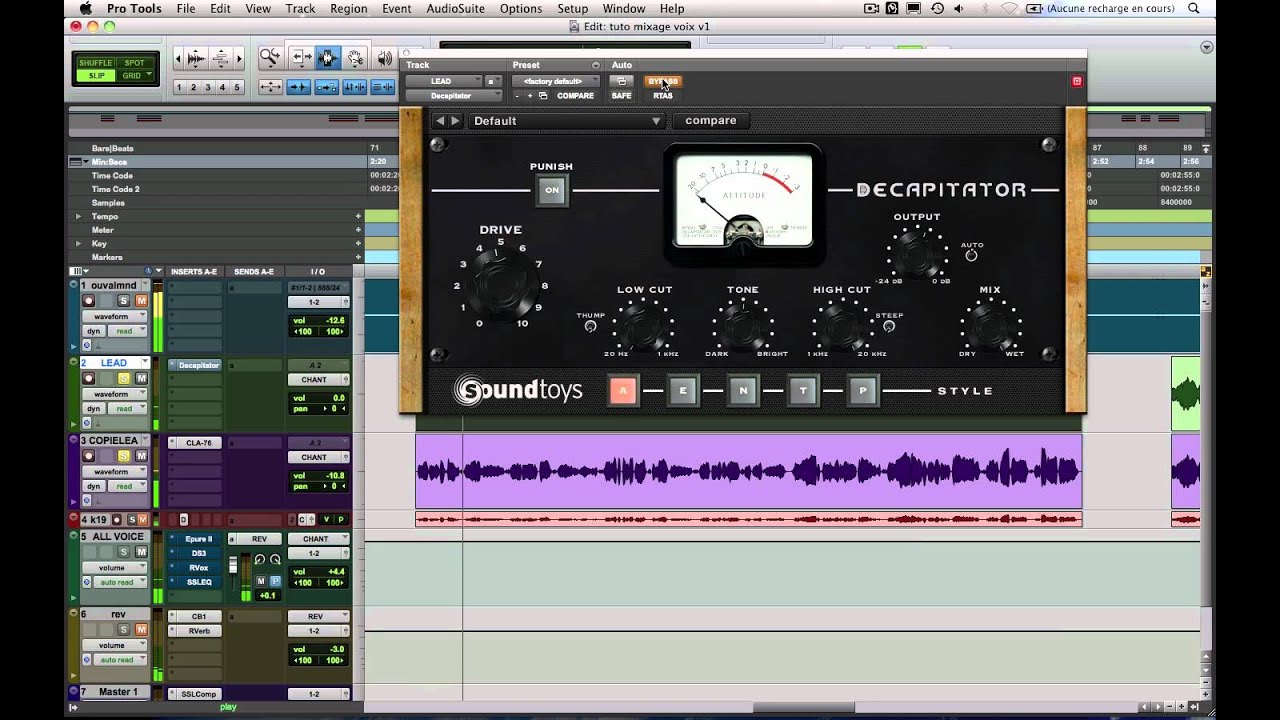Open the Setup menu
Viewport: 1280px width, 720px height.
(572, 8)
